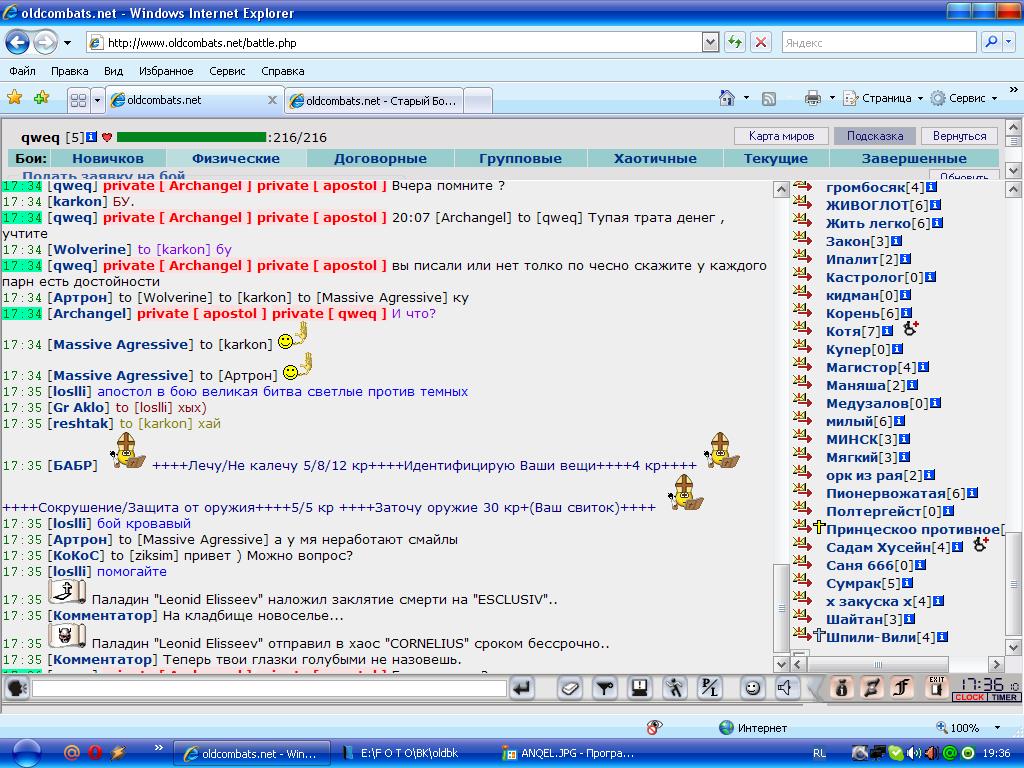Open info icon for player Сумрак
Screen dimensions: 1024x768
tap(907, 583)
